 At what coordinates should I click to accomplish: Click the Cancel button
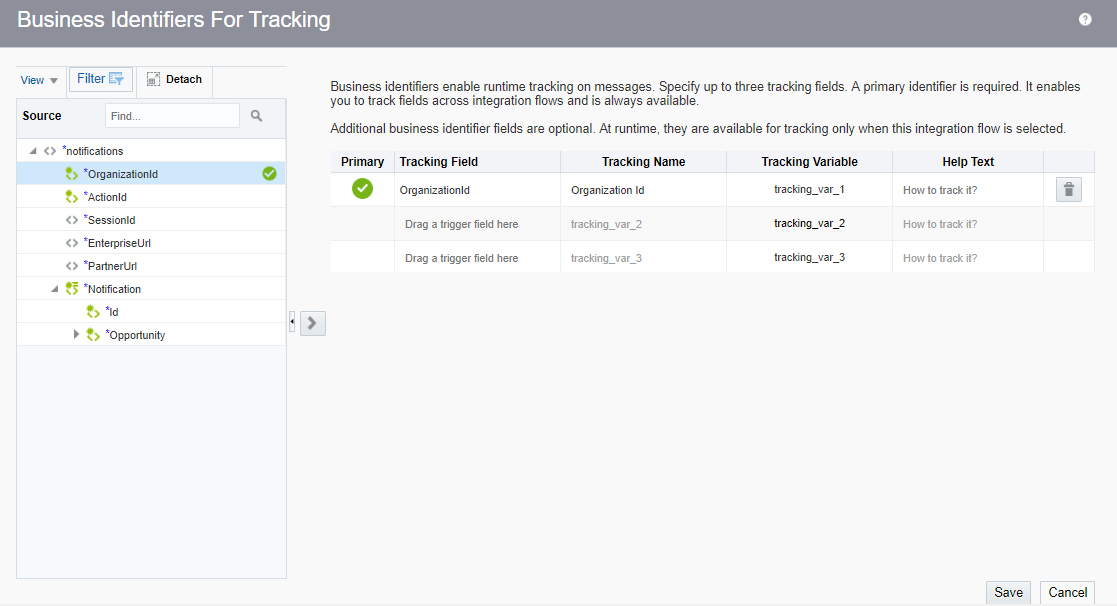click(x=1067, y=592)
